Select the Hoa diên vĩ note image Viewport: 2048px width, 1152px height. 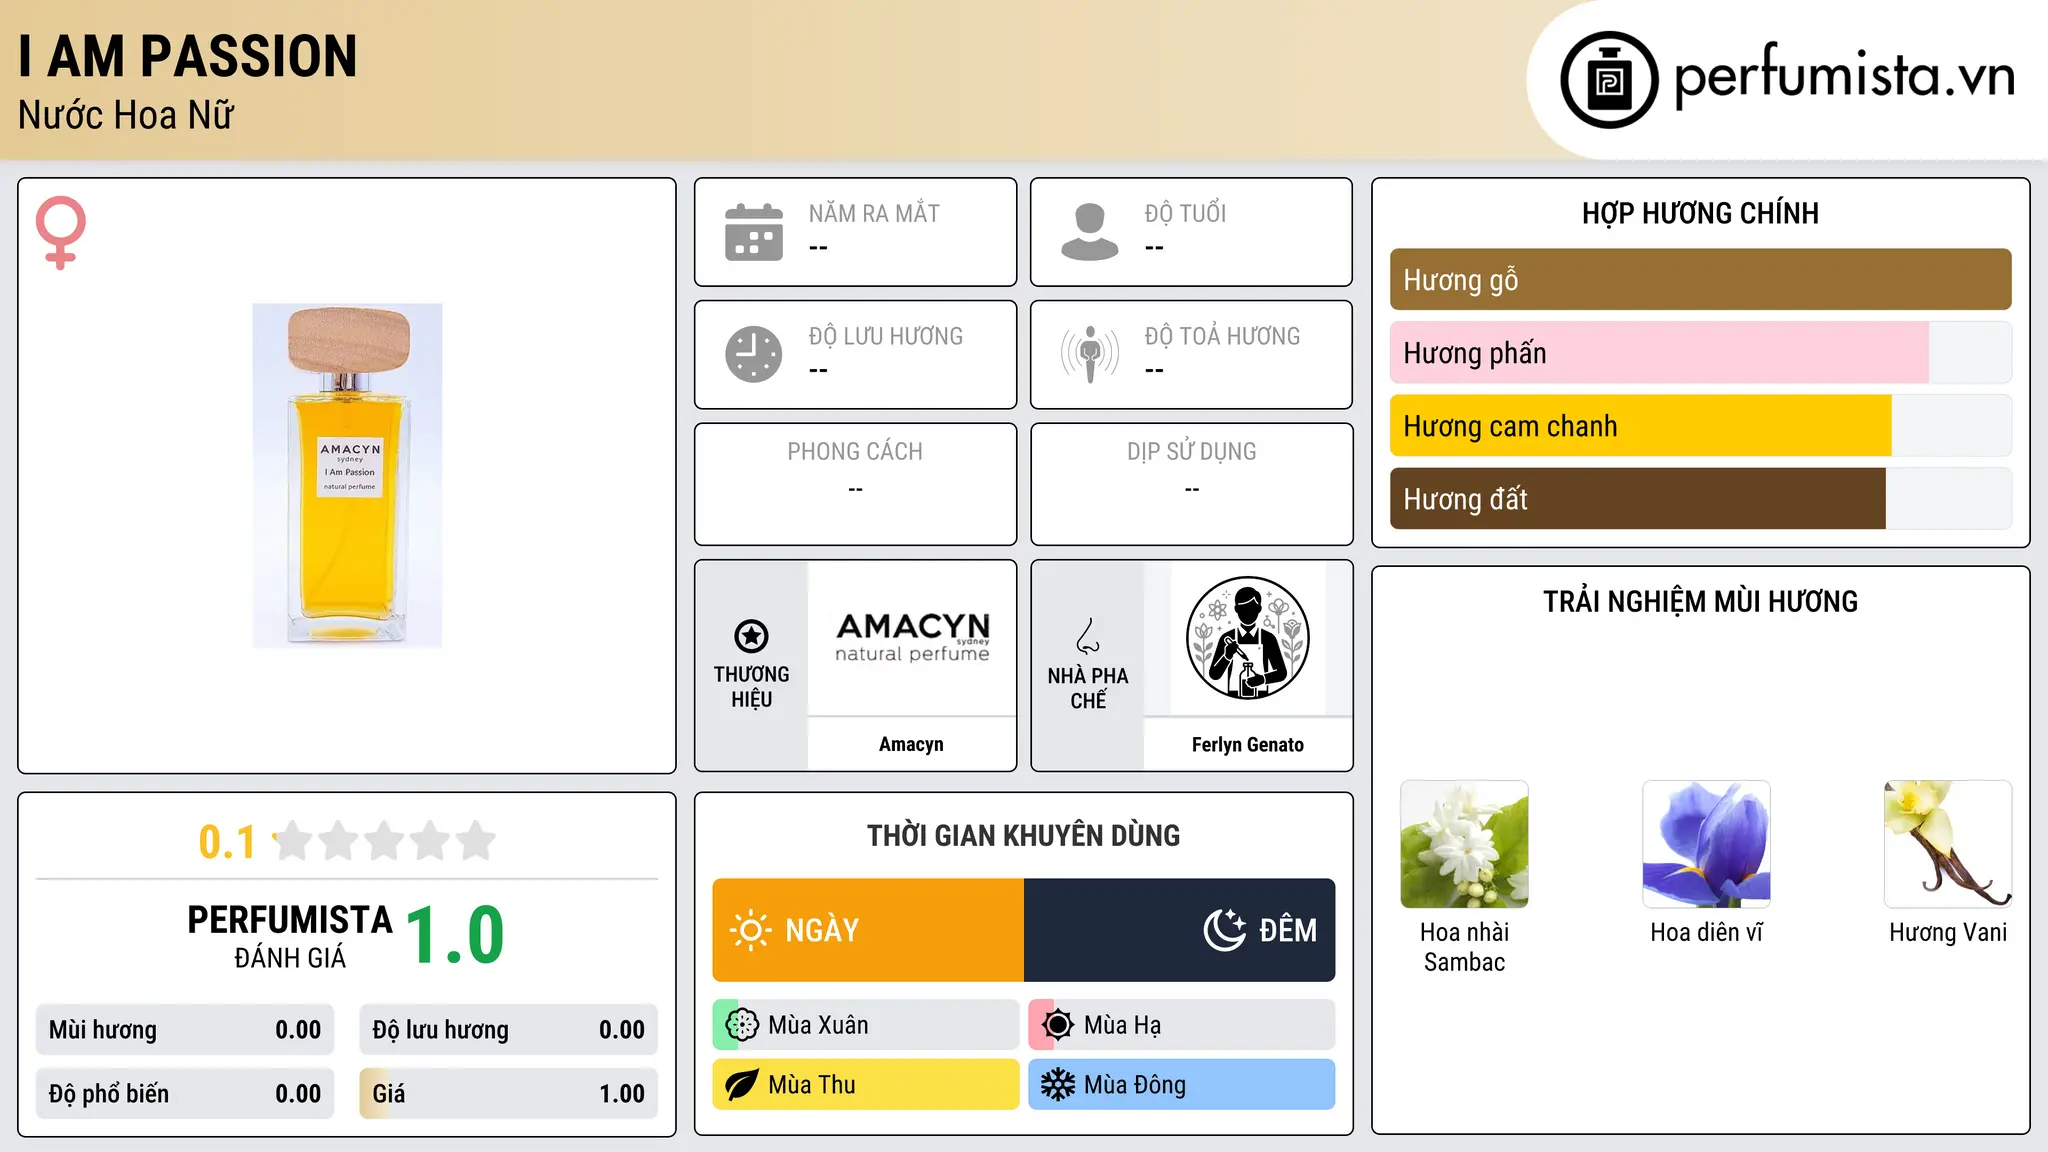(x=1706, y=844)
